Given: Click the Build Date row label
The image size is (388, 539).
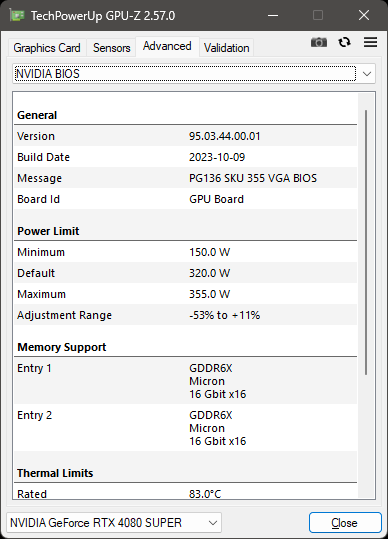Looking at the screenshot, I should click(43, 157).
